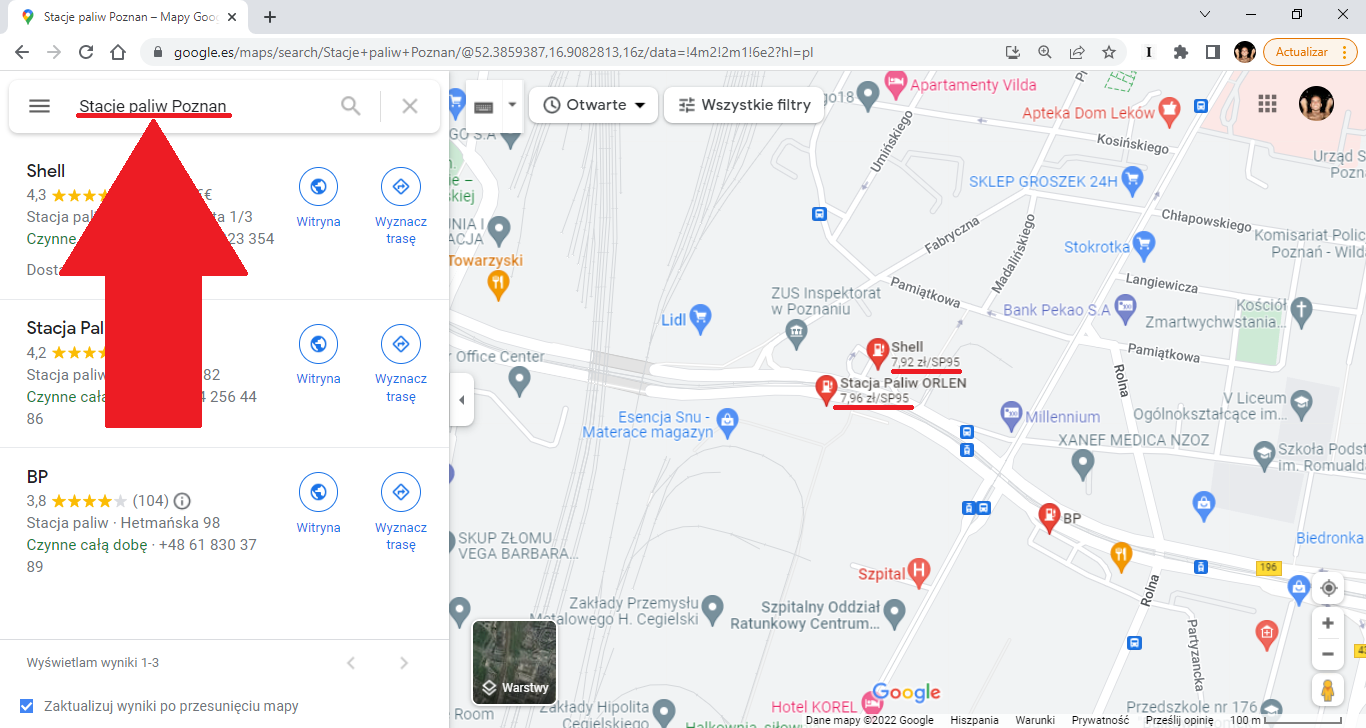Switch map layers via Warstwy thumbnail
The height and width of the screenshot is (728, 1366).
pos(515,662)
